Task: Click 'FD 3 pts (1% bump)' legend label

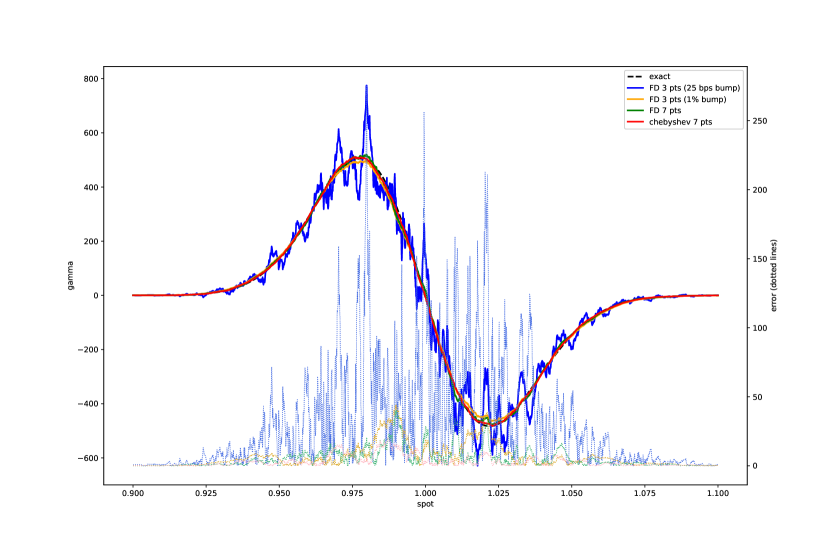Action: [688, 99]
